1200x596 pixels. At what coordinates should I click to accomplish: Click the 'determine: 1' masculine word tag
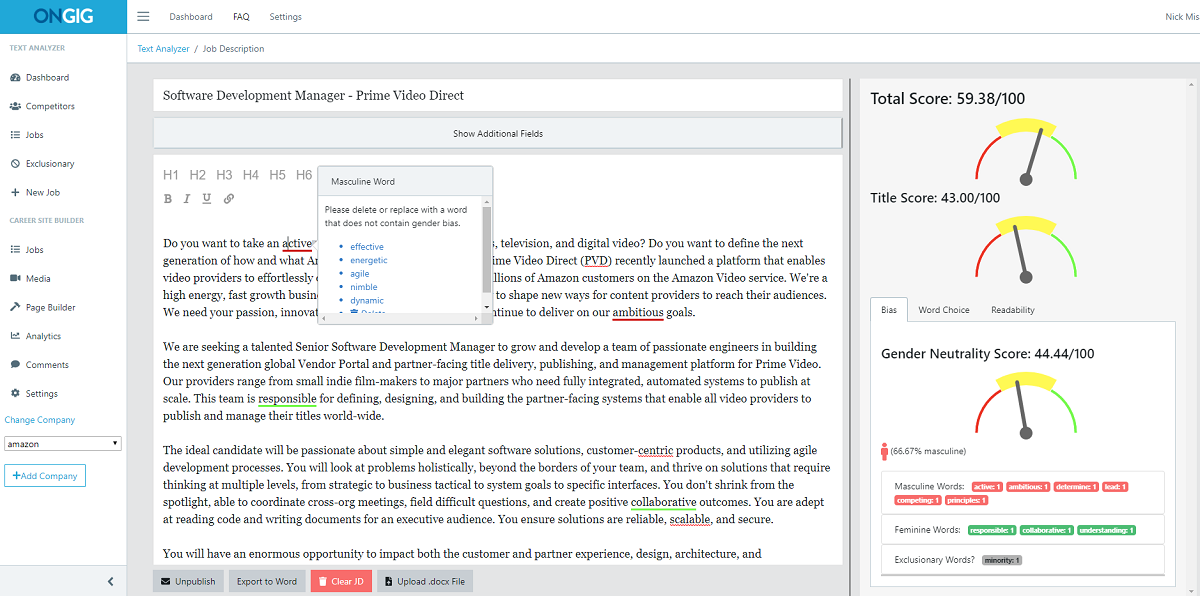(x=1077, y=487)
